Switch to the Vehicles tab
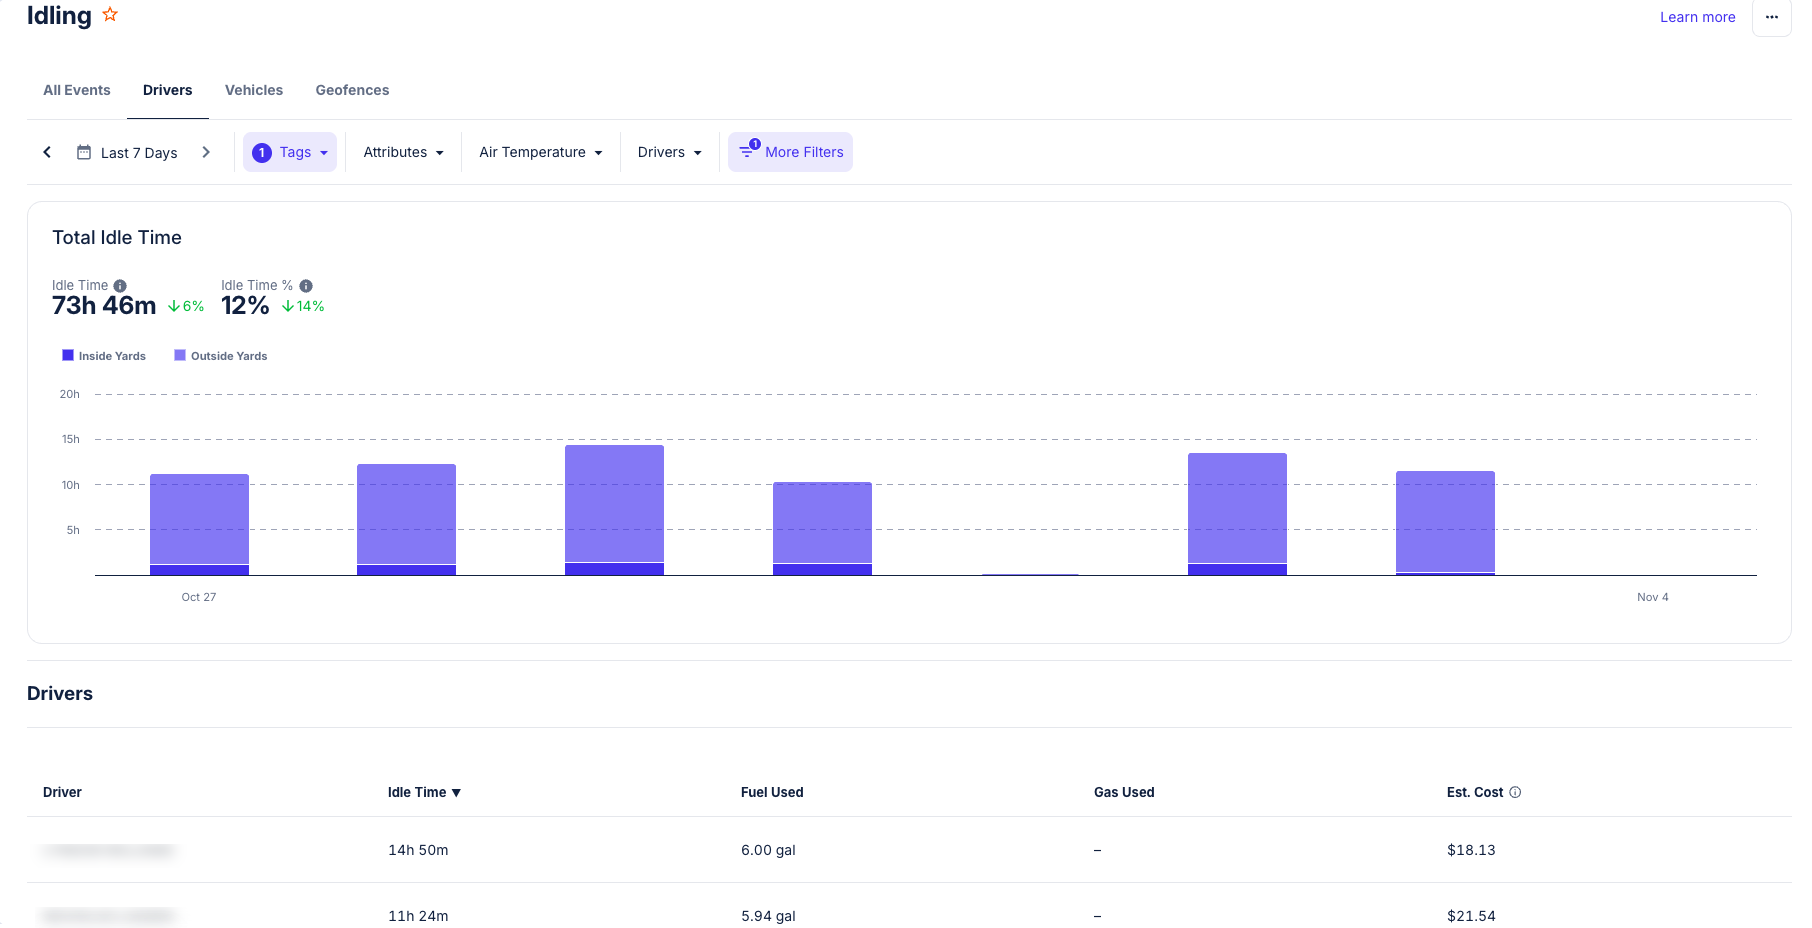The height and width of the screenshot is (928, 1812). pyautogui.click(x=254, y=90)
